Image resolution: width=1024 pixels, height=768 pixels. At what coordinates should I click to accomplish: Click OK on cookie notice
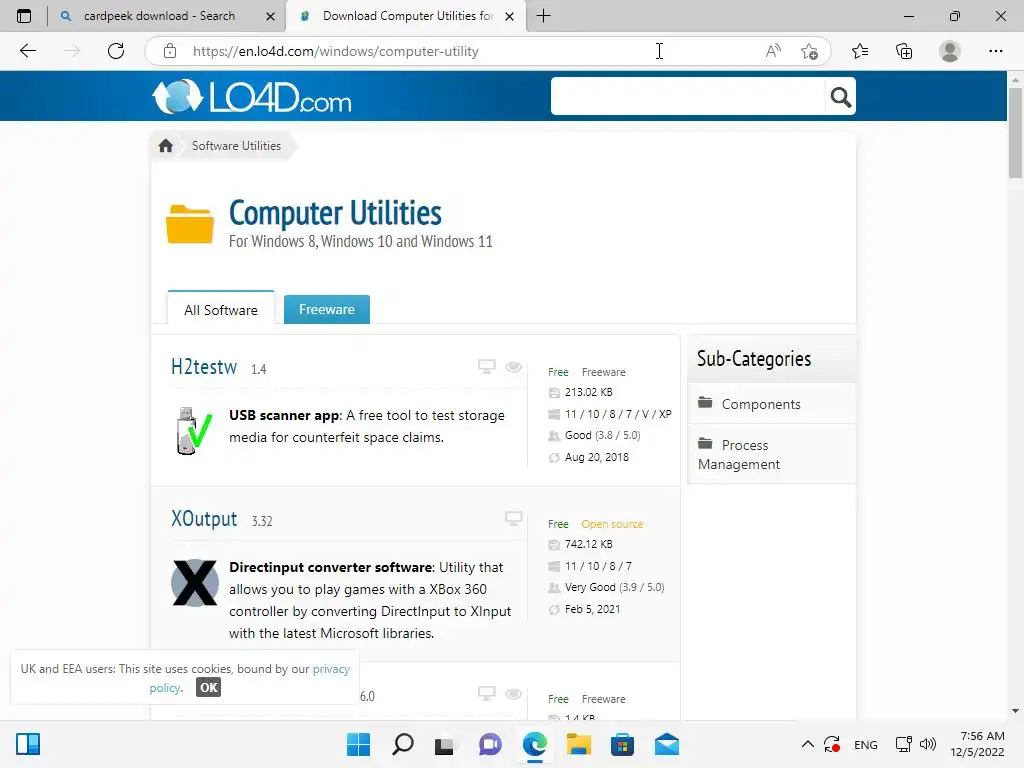[x=208, y=687]
